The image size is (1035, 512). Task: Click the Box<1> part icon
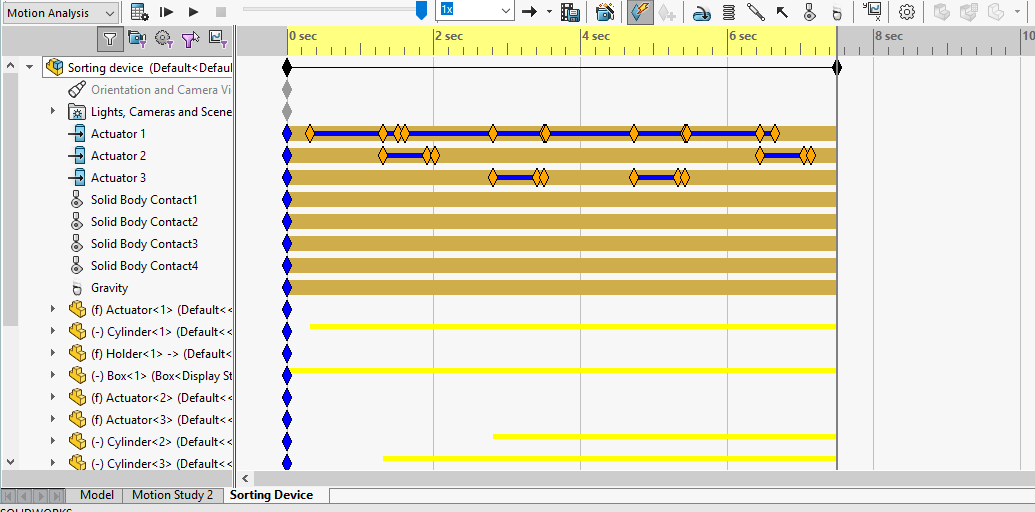(78, 375)
